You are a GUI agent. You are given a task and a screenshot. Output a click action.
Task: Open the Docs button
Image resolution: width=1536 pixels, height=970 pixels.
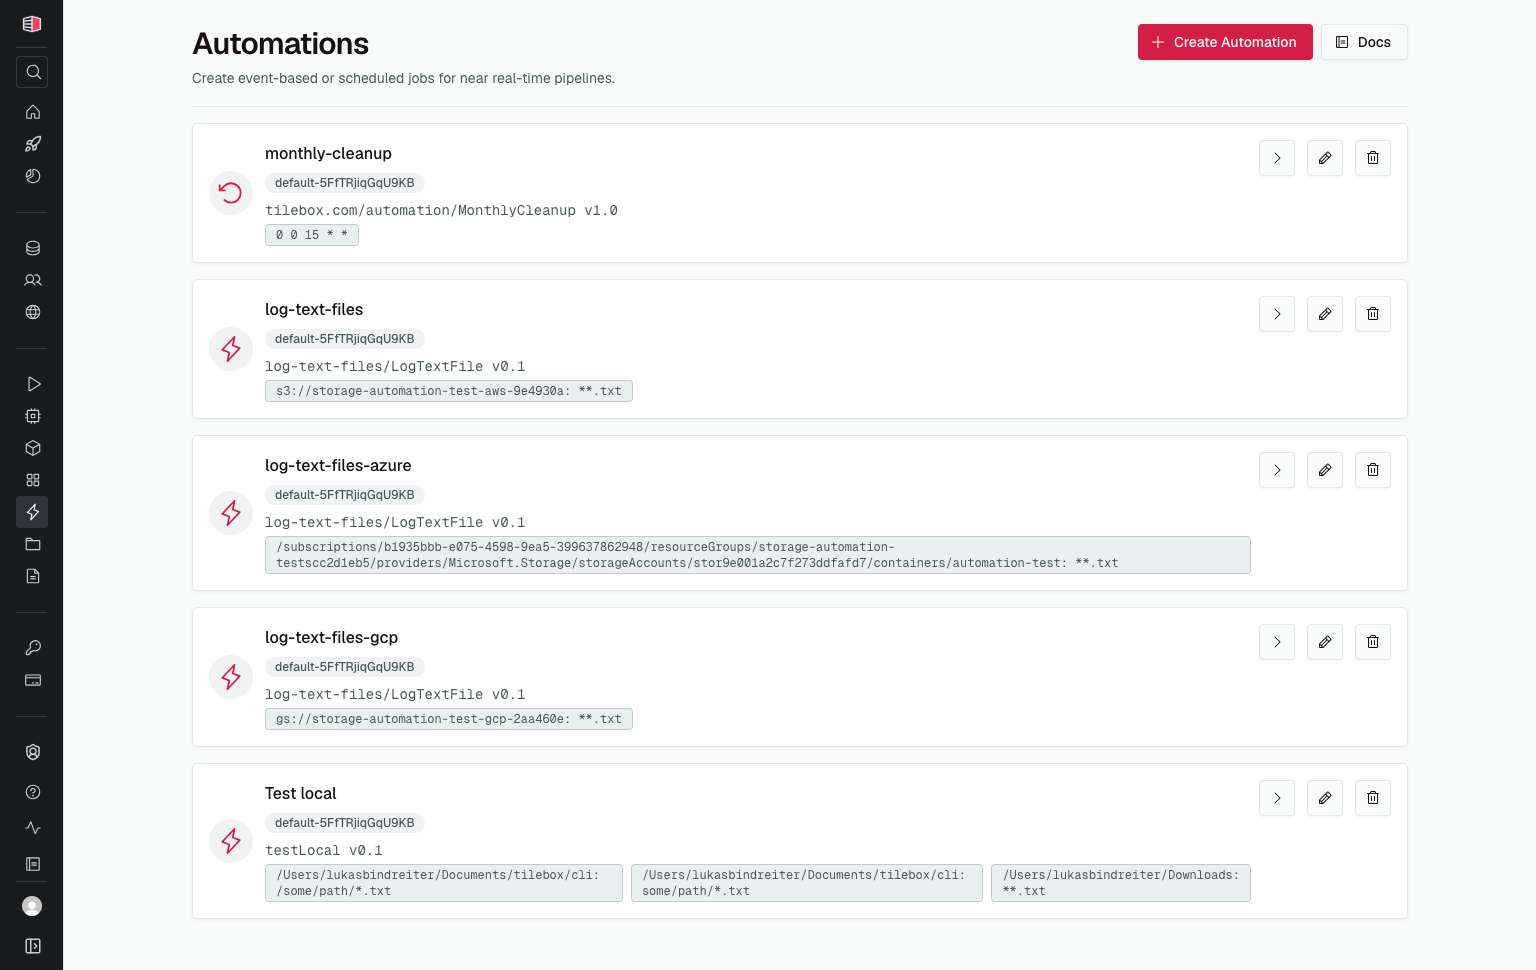coord(1364,42)
